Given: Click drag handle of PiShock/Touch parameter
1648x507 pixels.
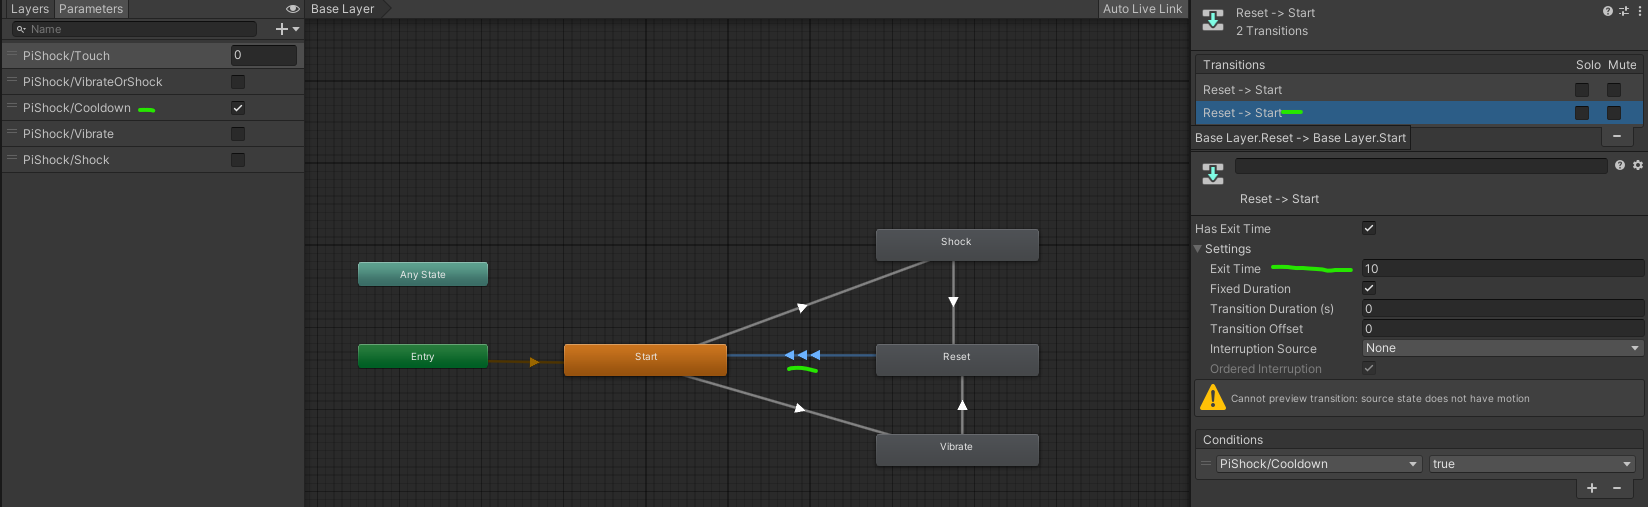Looking at the screenshot, I should [12, 55].
